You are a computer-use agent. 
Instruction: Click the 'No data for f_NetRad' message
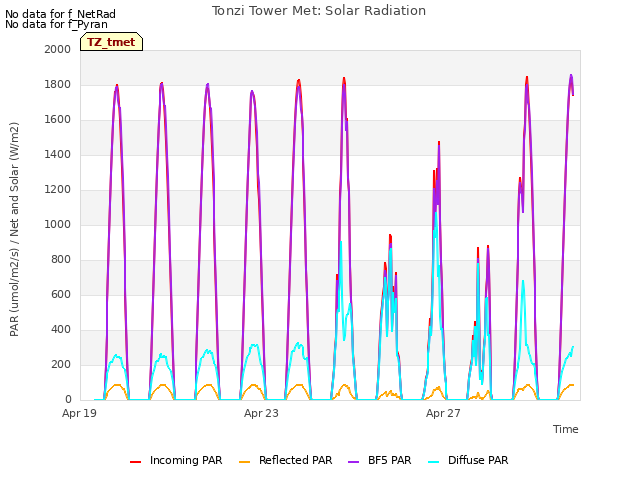click(x=60, y=14)
